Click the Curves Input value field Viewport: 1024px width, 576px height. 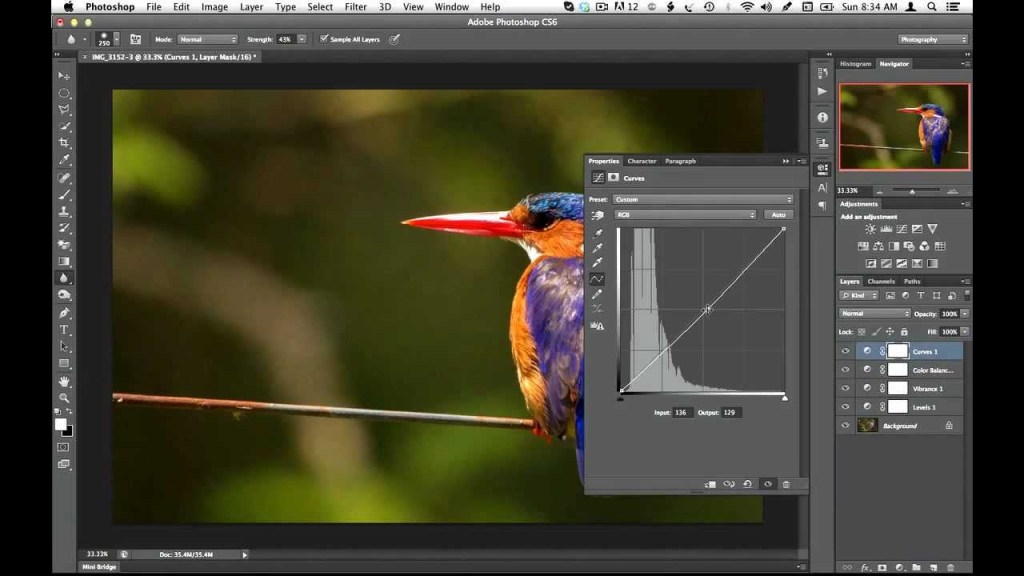(683, 412)
